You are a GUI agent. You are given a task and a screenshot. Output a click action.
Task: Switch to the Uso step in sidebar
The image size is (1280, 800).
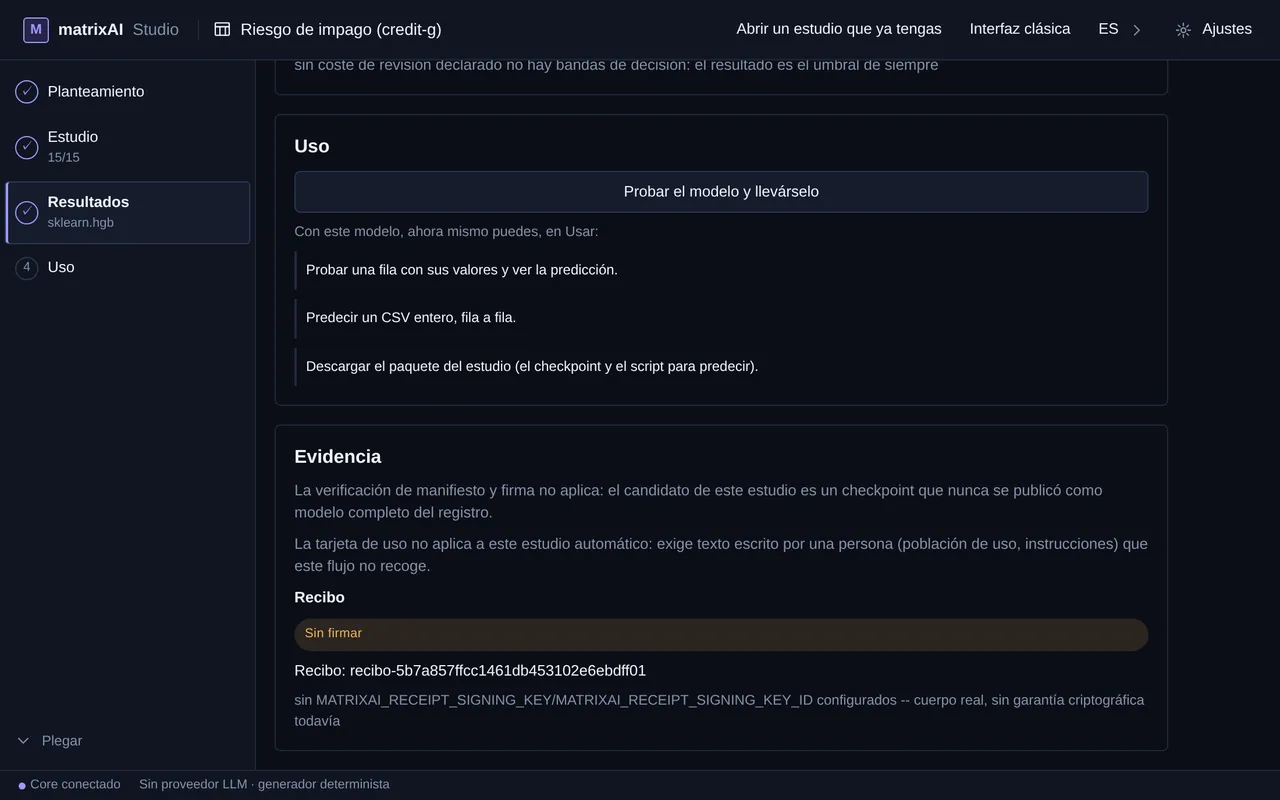coord(128,268)
